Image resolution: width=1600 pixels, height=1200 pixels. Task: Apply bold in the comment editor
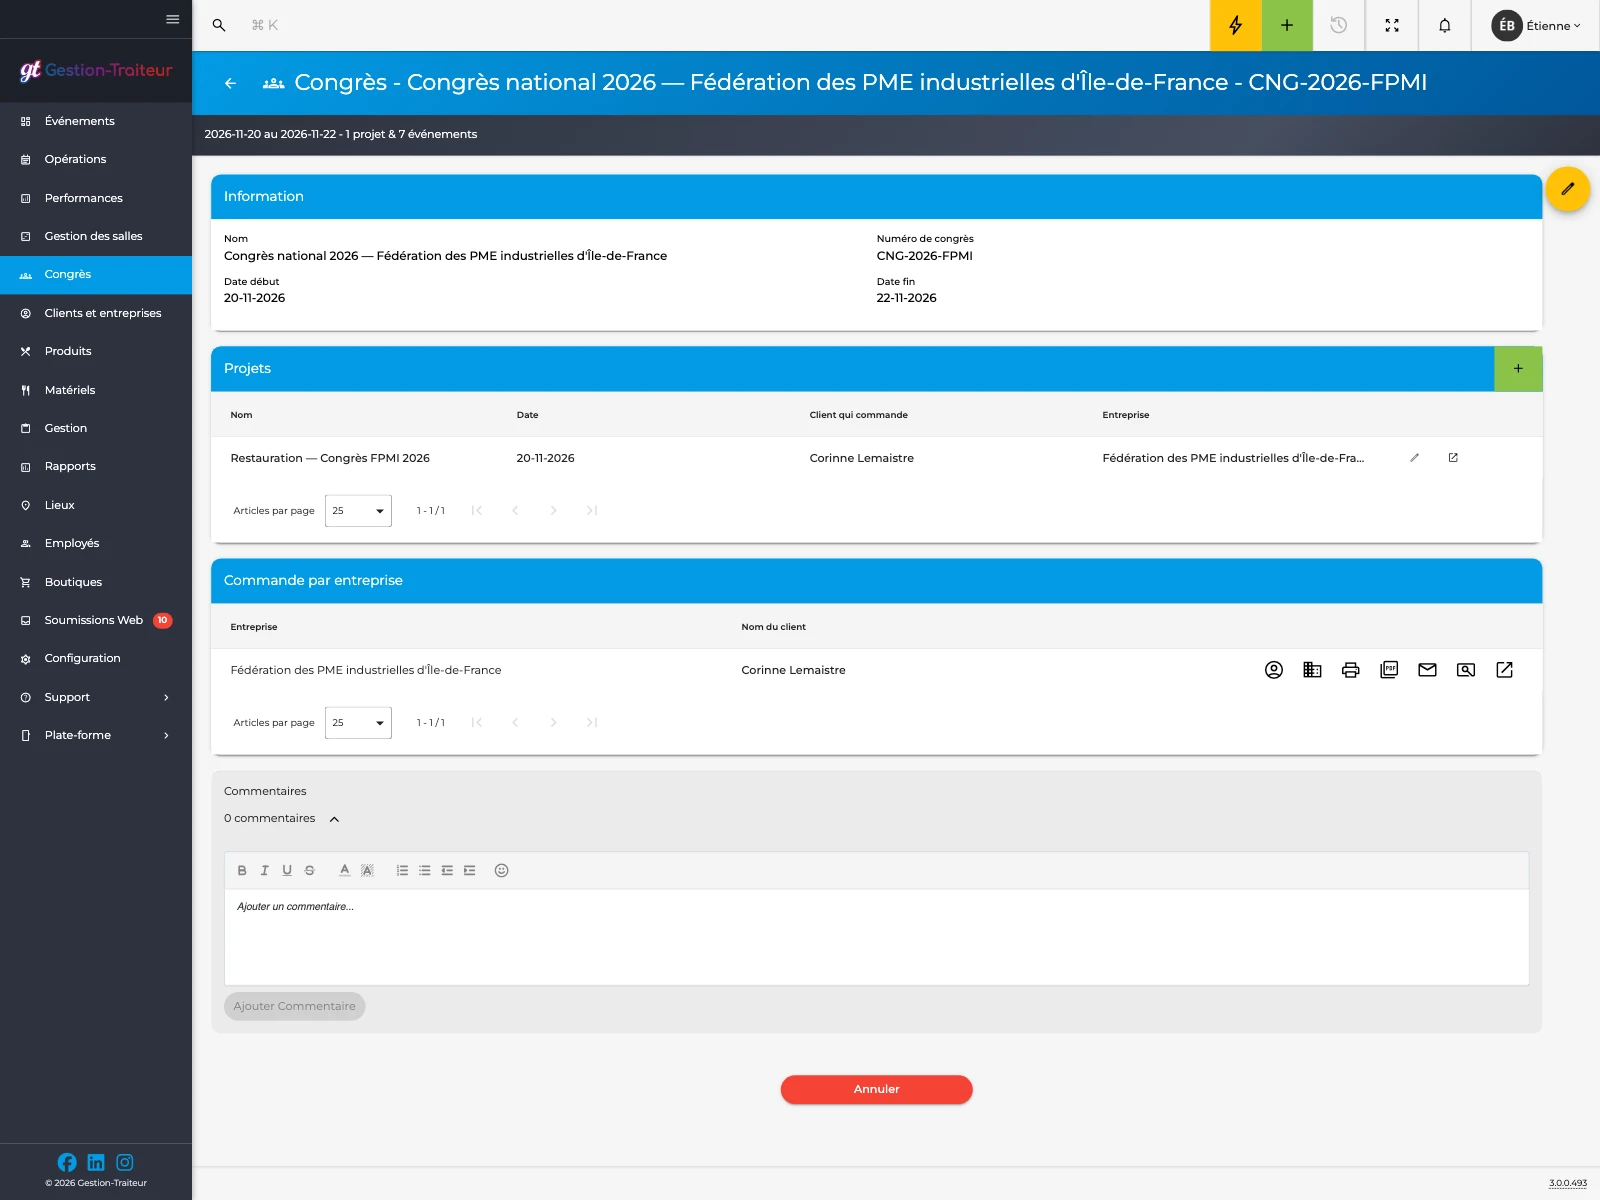click(x=242, y=871)
